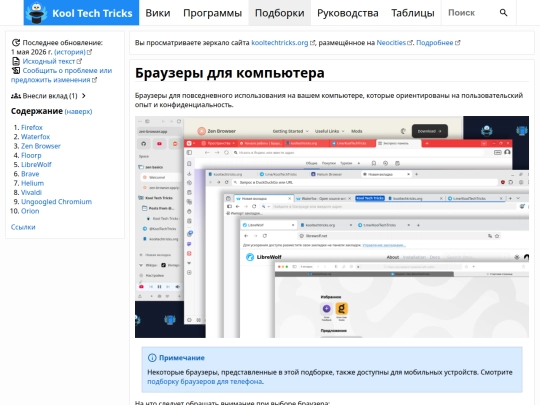Focus the Поиск search field
The height and width of the screenshot is (405, 540).
tap(470, 13)
